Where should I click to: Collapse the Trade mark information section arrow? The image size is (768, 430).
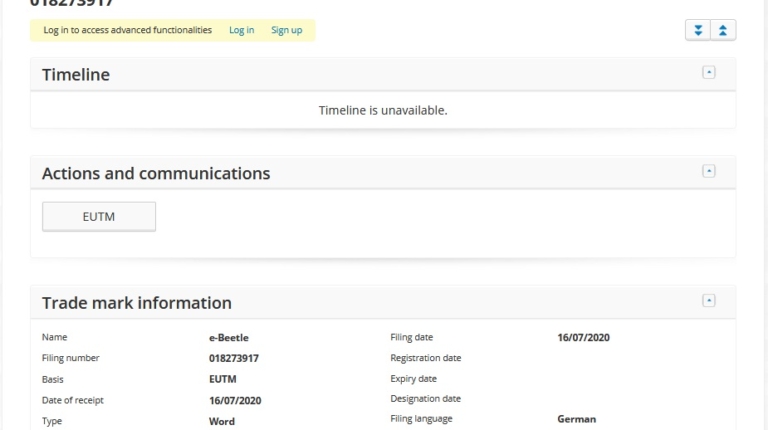point(709,300)
